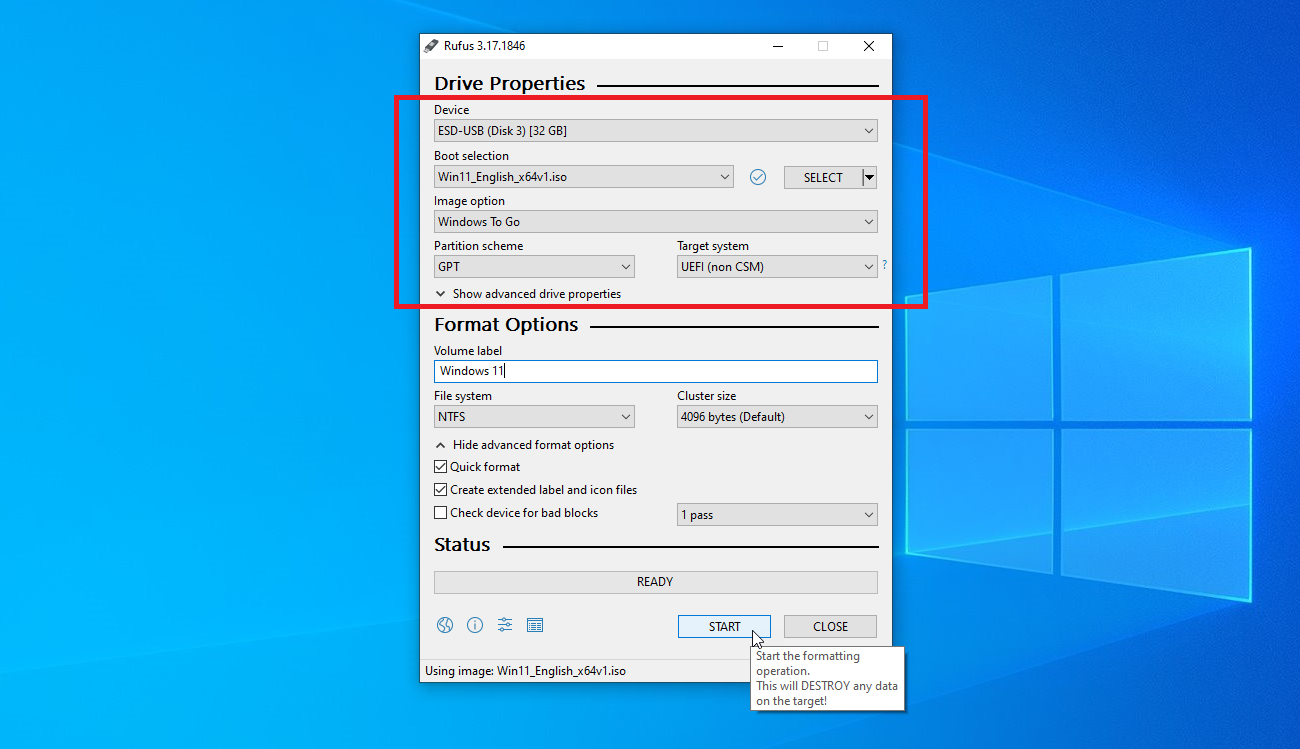Click the SELECT button
1300x749 pixels.
click(x=822, y=177)
